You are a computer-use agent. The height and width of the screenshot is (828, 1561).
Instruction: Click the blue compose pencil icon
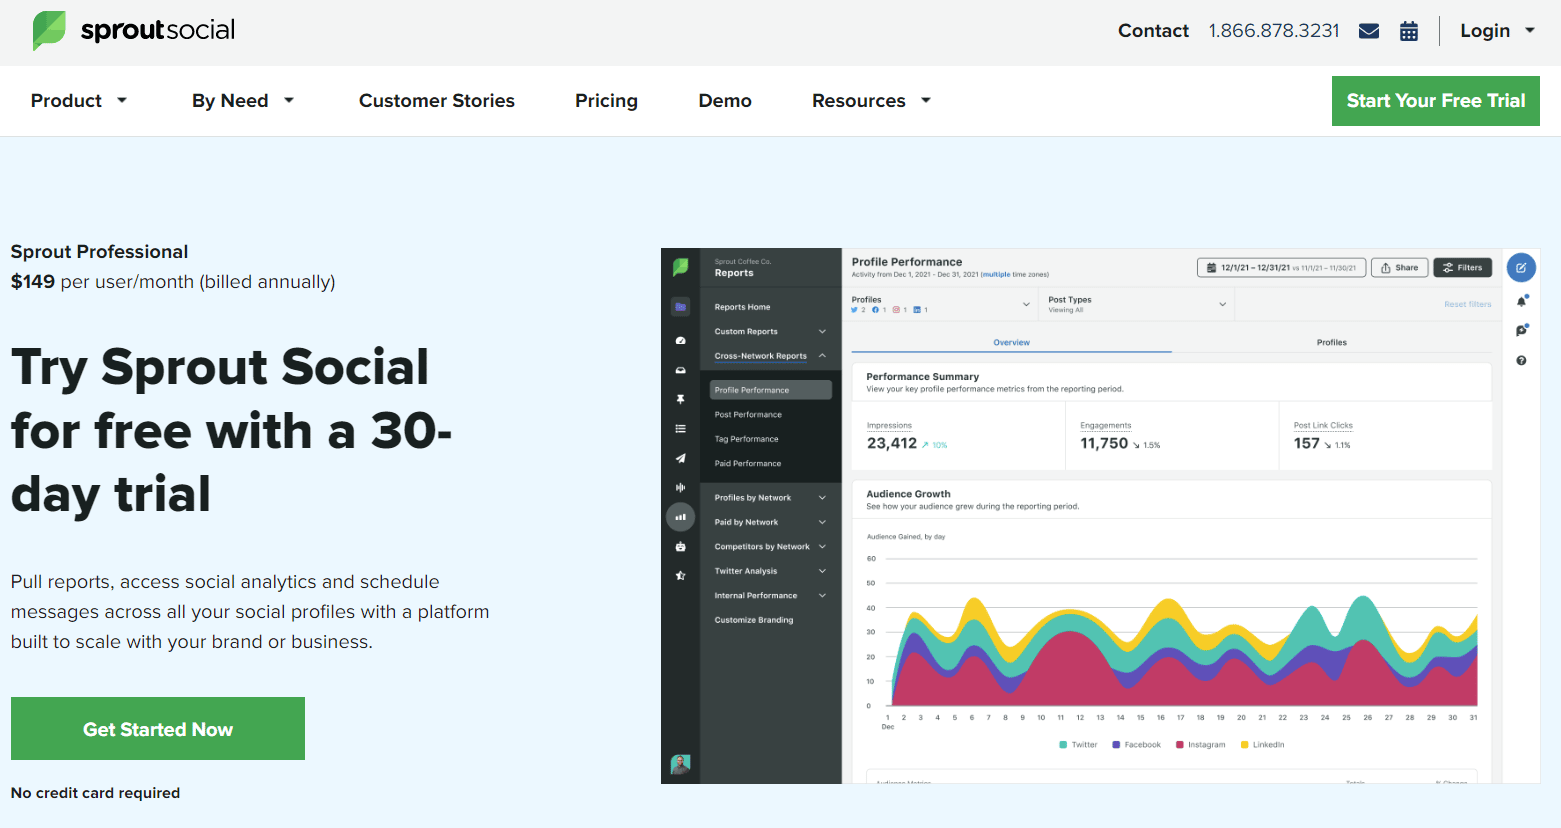(1521, 268)
